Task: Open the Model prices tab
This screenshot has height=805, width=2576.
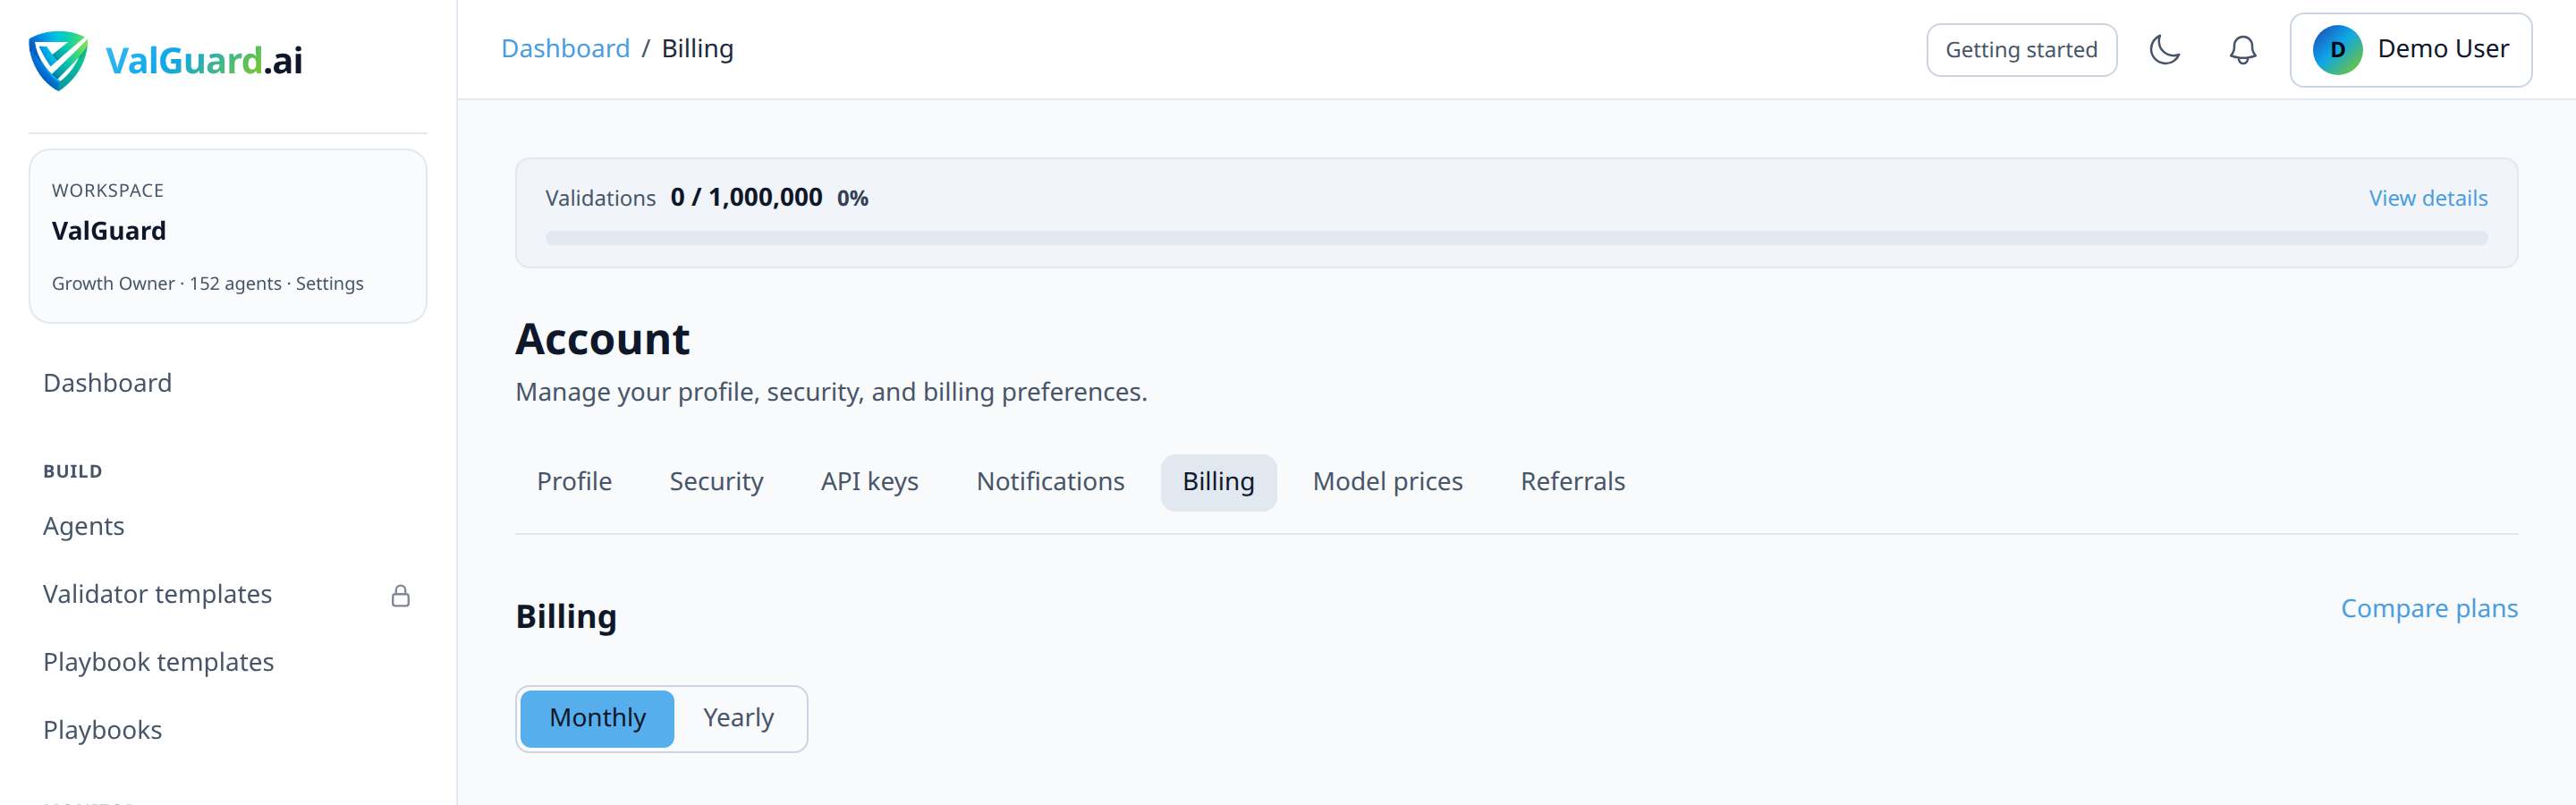Action: click(x=1387, y=482)
